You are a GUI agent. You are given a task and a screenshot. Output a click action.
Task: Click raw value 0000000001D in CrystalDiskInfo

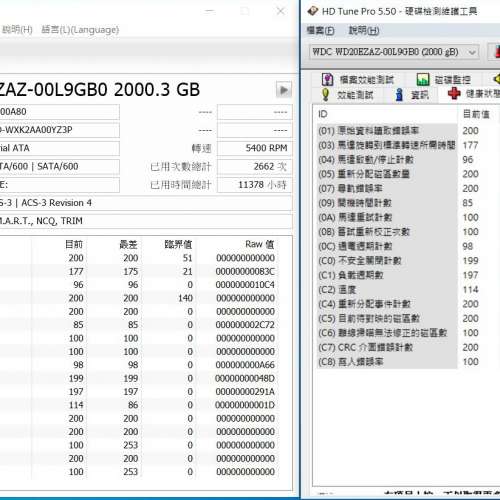(x=245, y=405)
